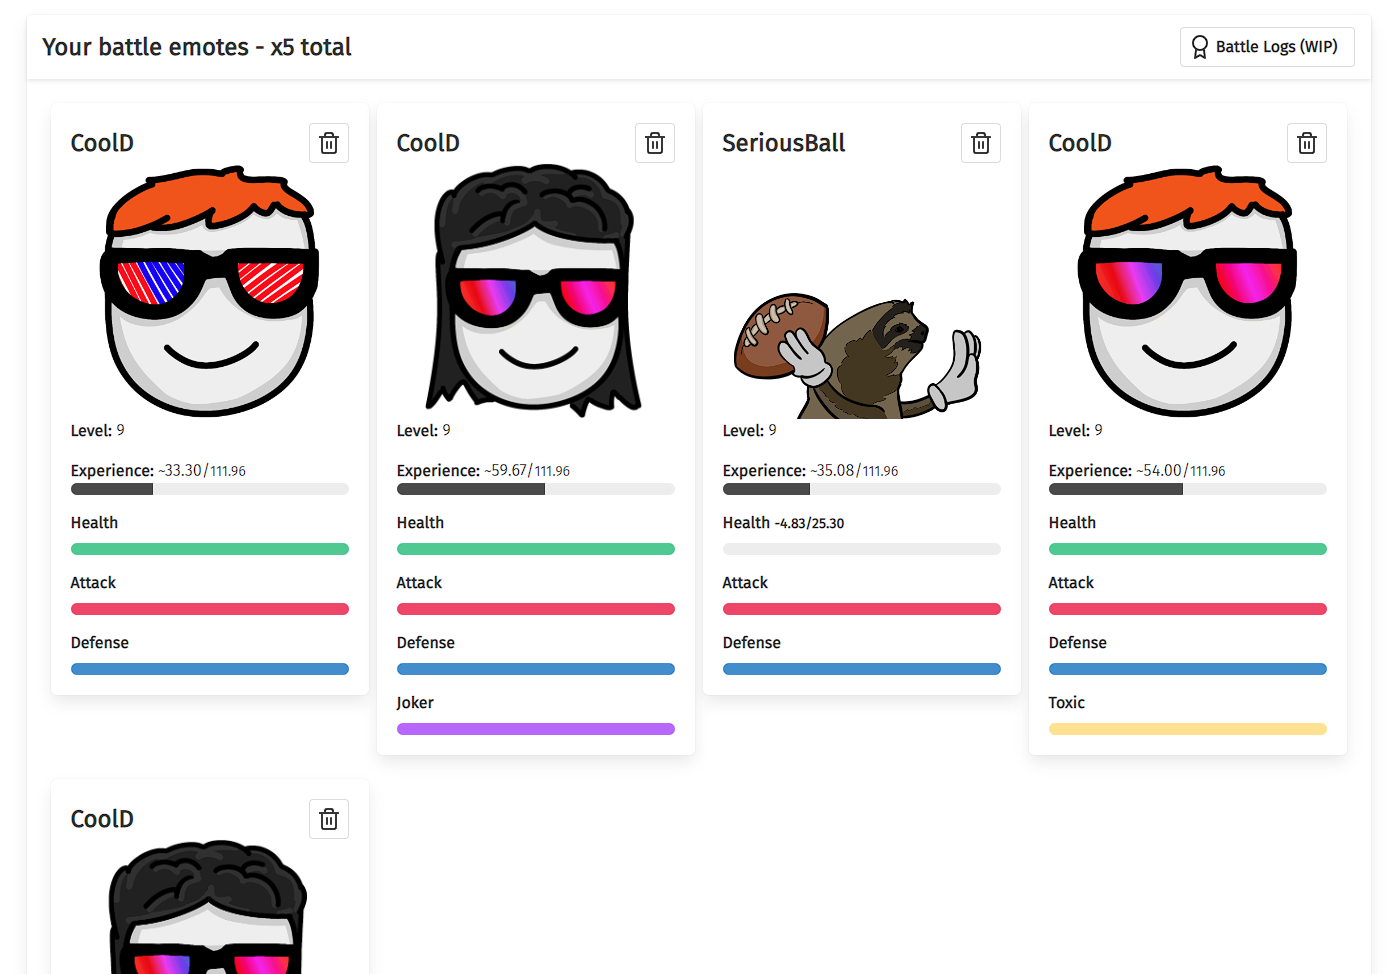Click the SeriousBall blue defense bar
The height and width of the screenshot is (974, 1398).
click(862, 669)
